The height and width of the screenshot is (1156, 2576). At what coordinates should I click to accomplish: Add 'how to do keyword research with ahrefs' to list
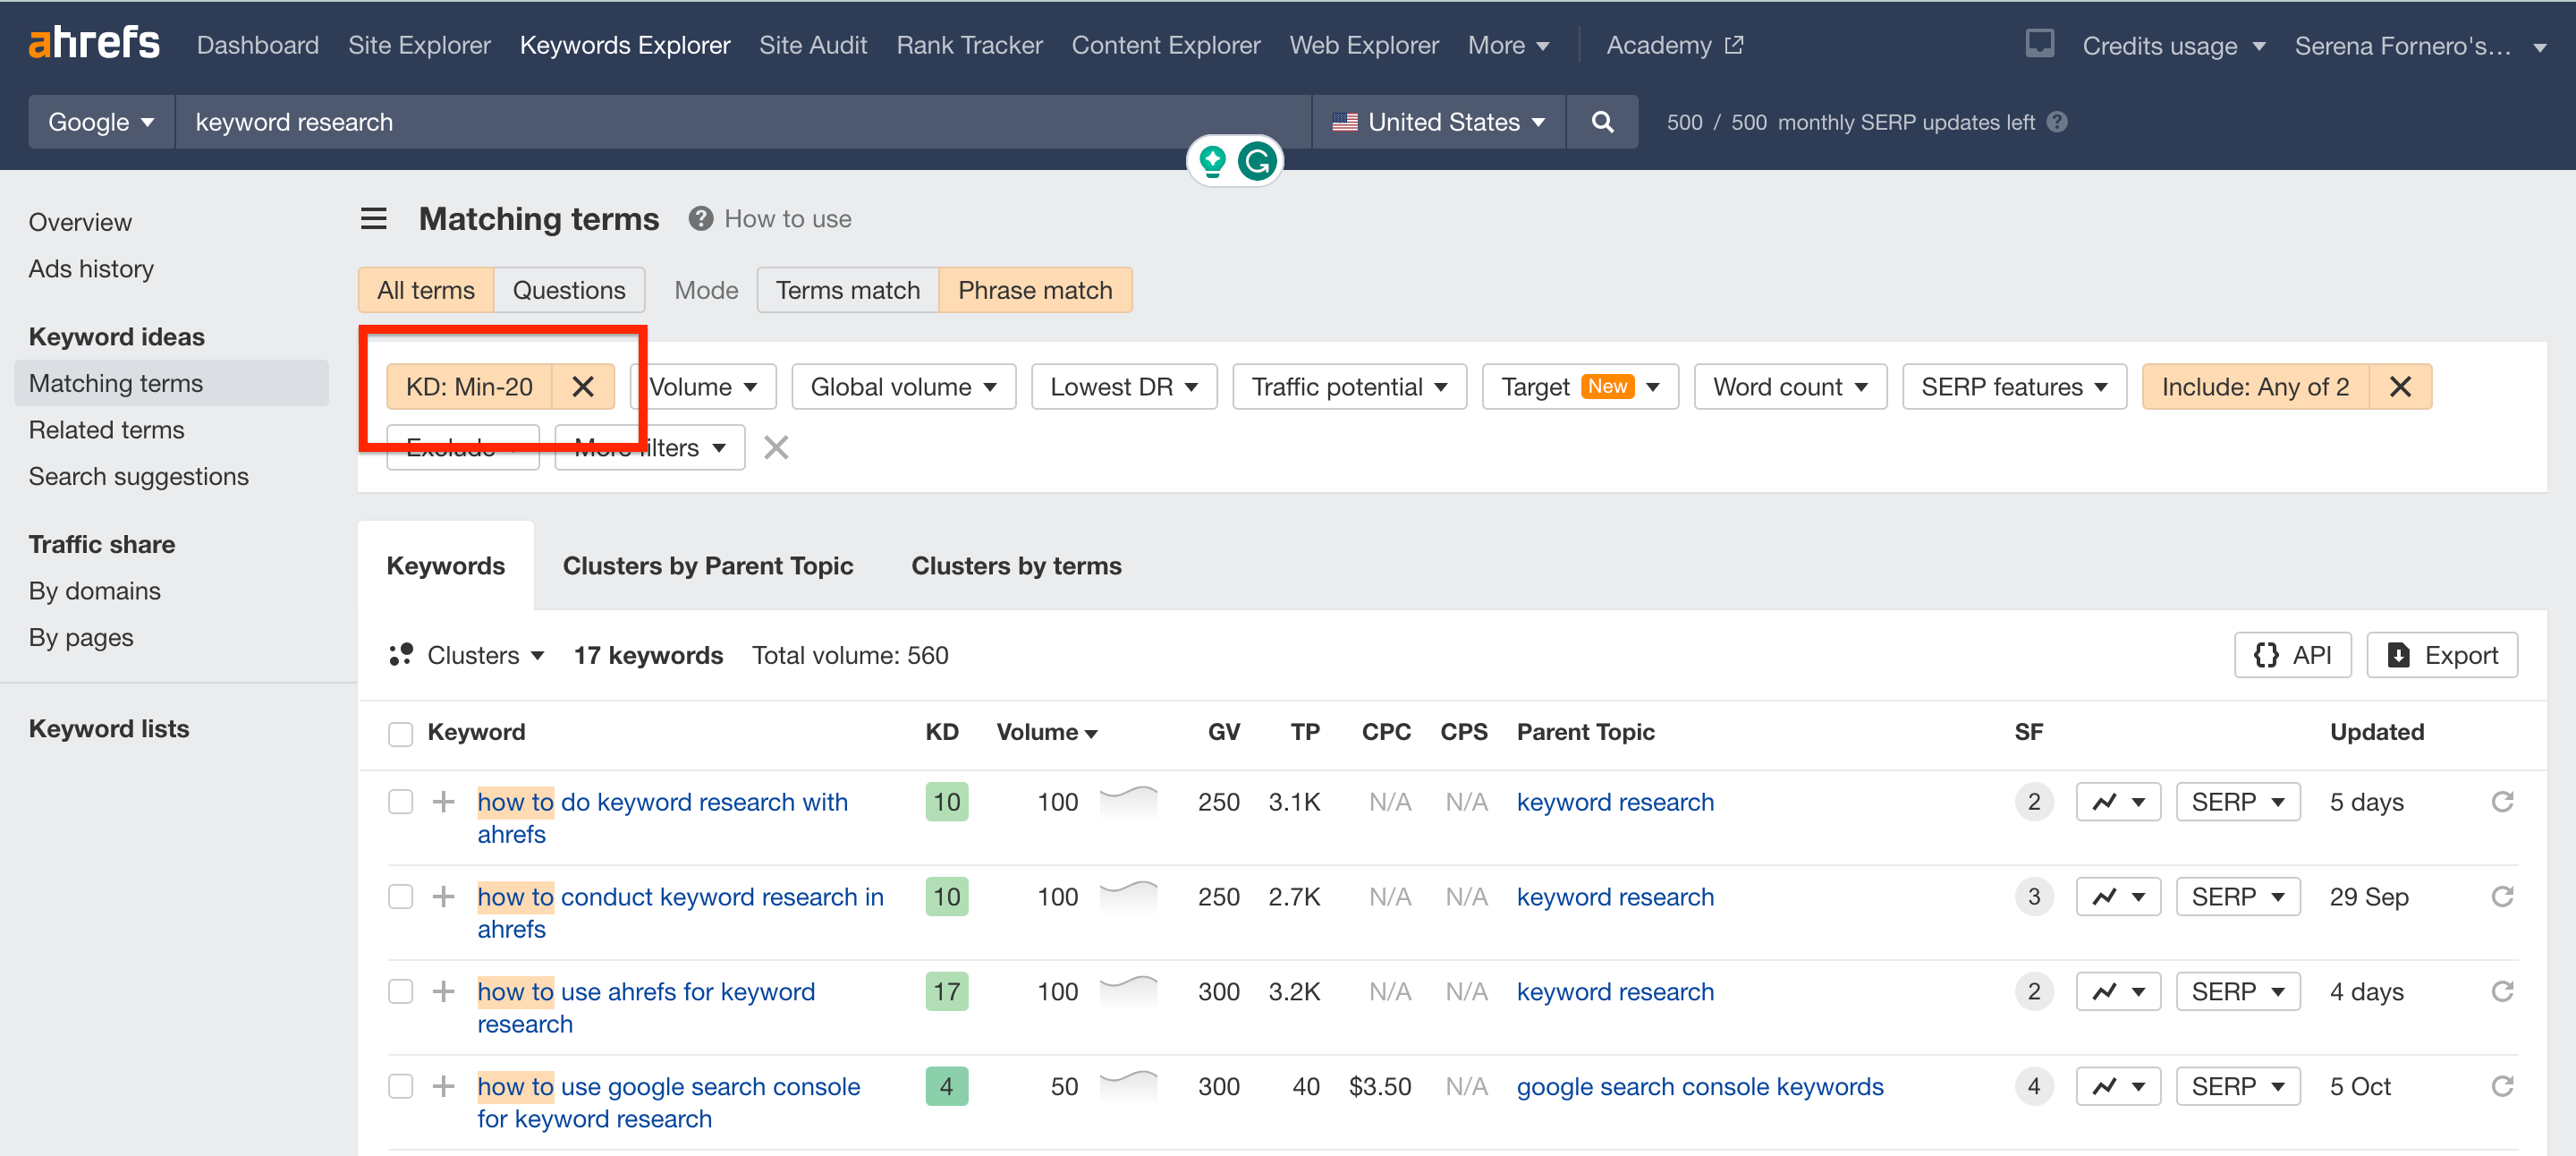click(443, 801)
